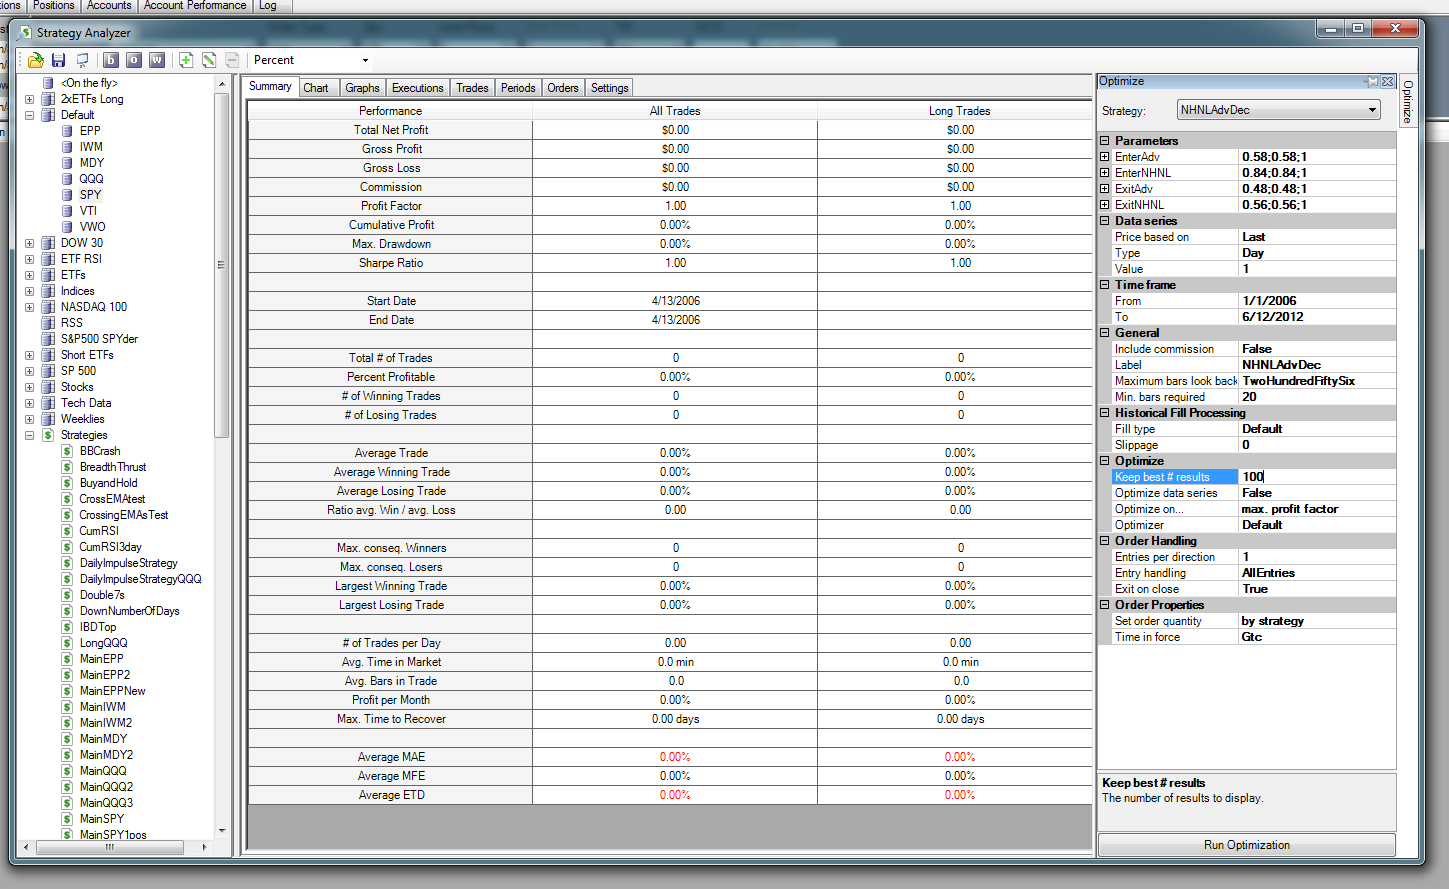
Task: Open the Trades tab
Action: pos(472,88)
